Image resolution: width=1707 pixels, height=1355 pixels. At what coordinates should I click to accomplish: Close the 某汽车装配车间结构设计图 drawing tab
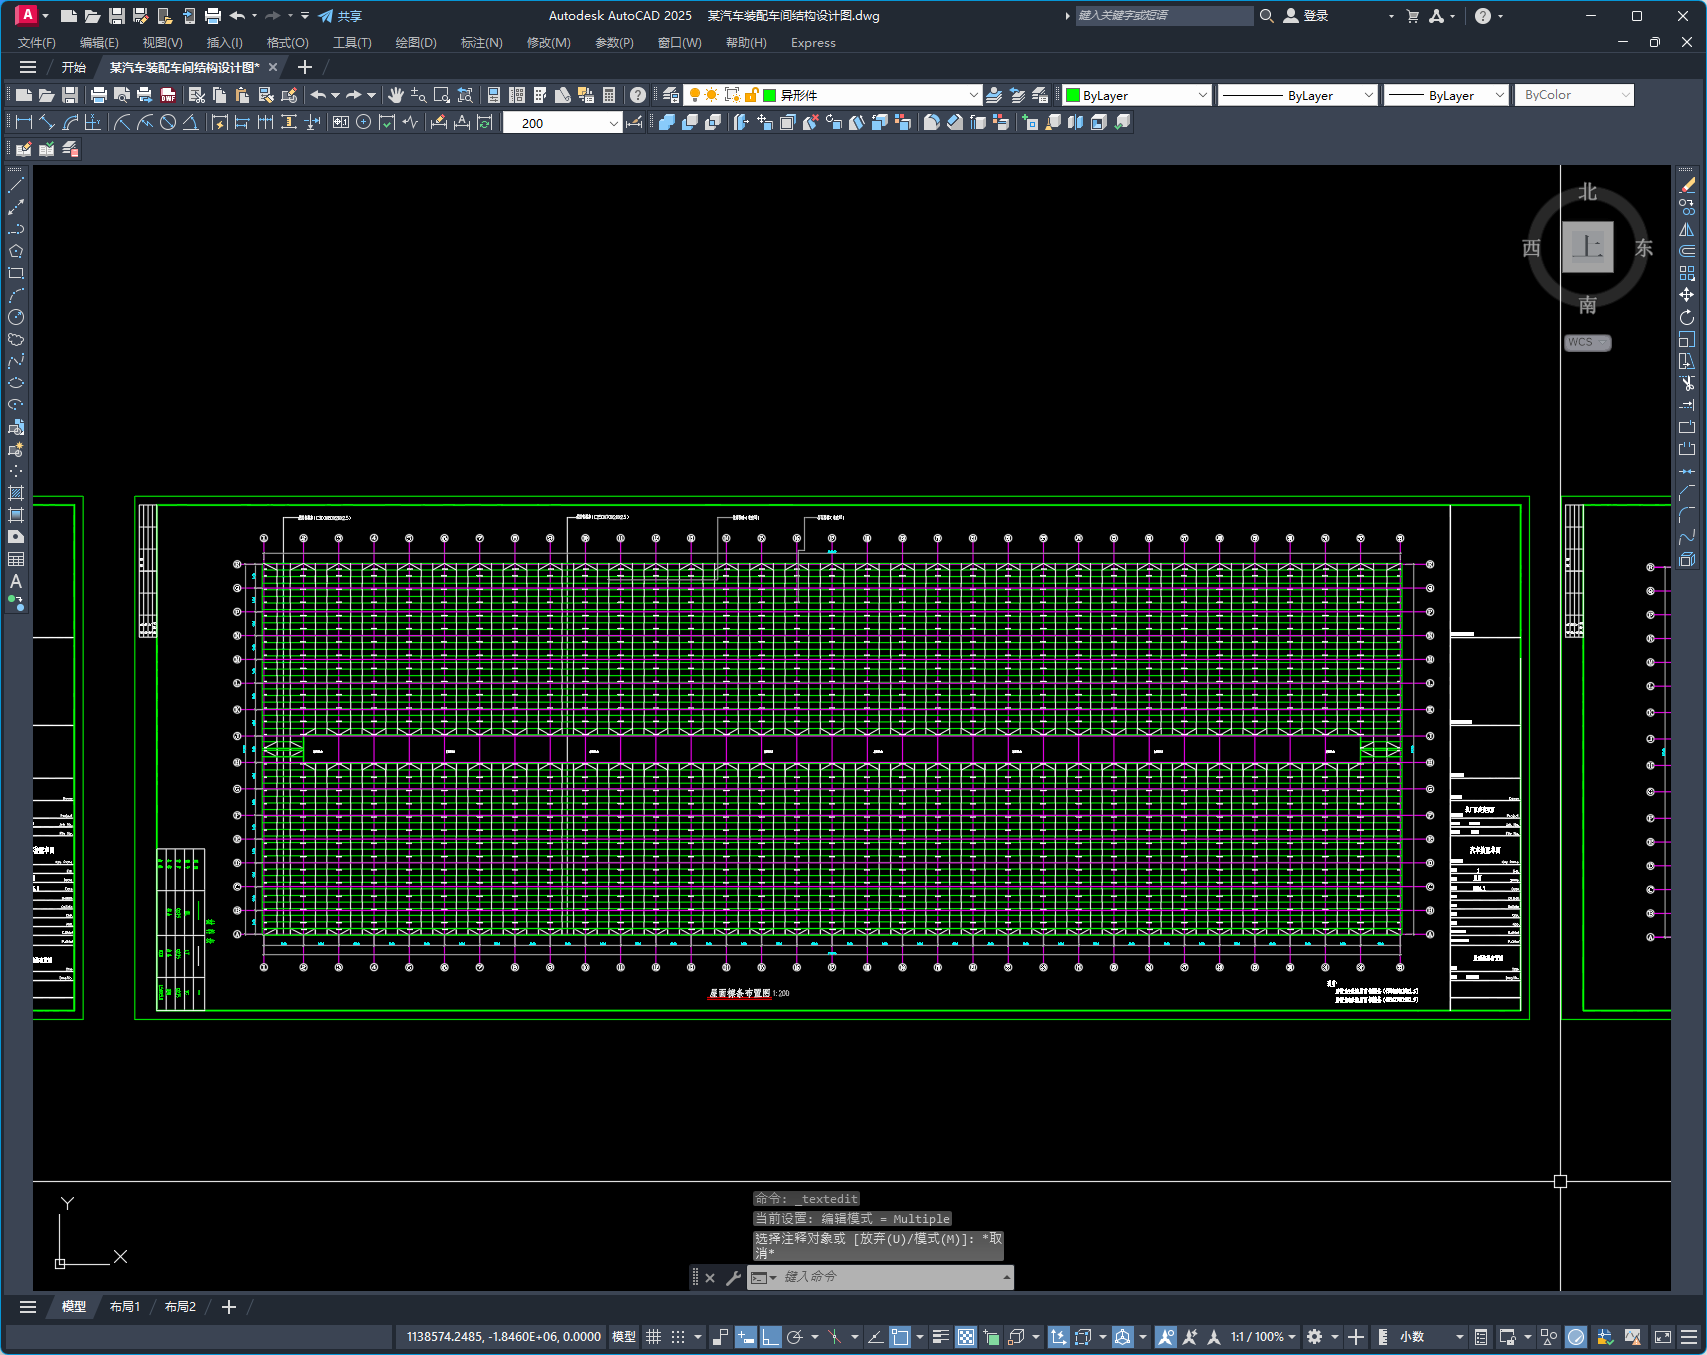point(273,67)
